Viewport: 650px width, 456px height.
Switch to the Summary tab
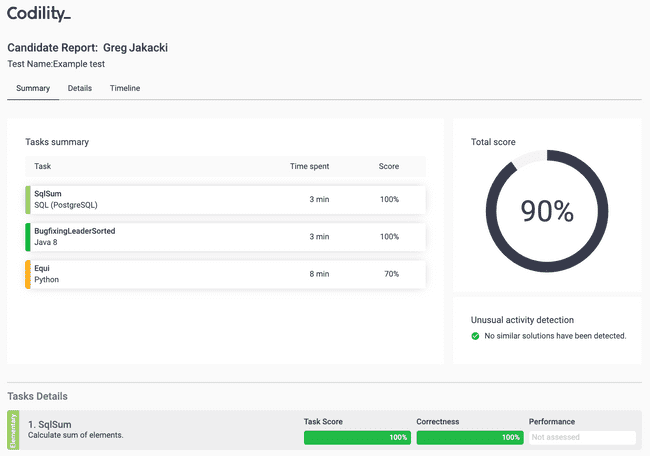click(33, 88)
